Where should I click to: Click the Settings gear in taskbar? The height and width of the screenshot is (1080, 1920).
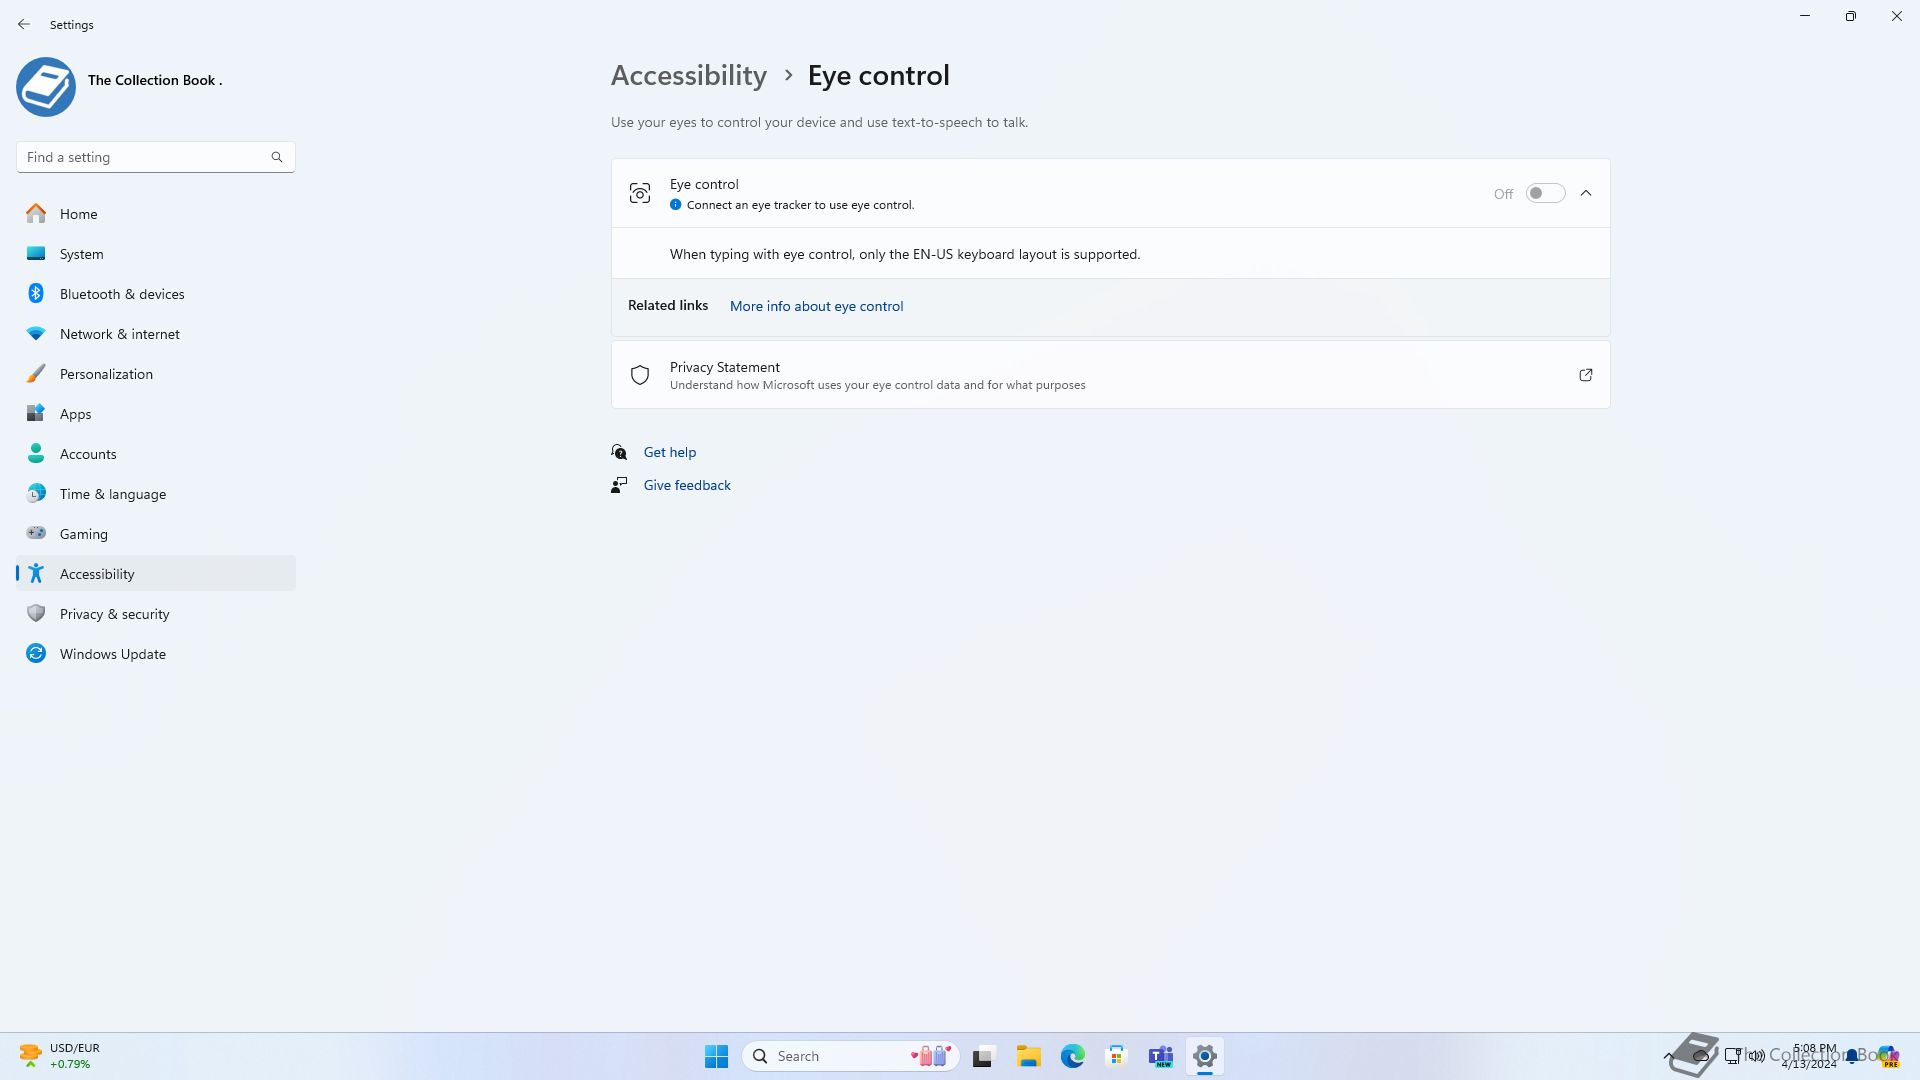coord(1204,1056)
